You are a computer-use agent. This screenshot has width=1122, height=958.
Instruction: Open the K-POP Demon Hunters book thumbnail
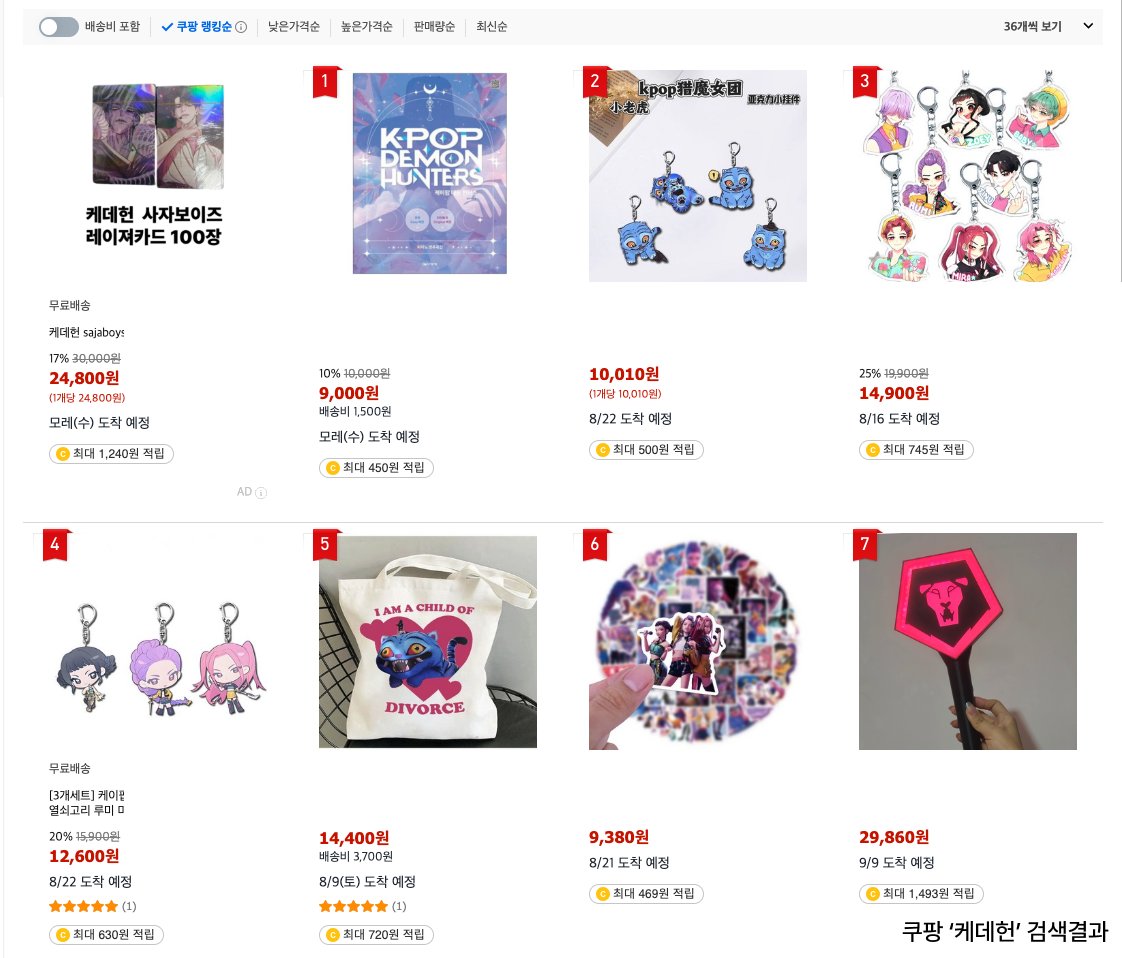pyautogui.click(x=429, y=173)
